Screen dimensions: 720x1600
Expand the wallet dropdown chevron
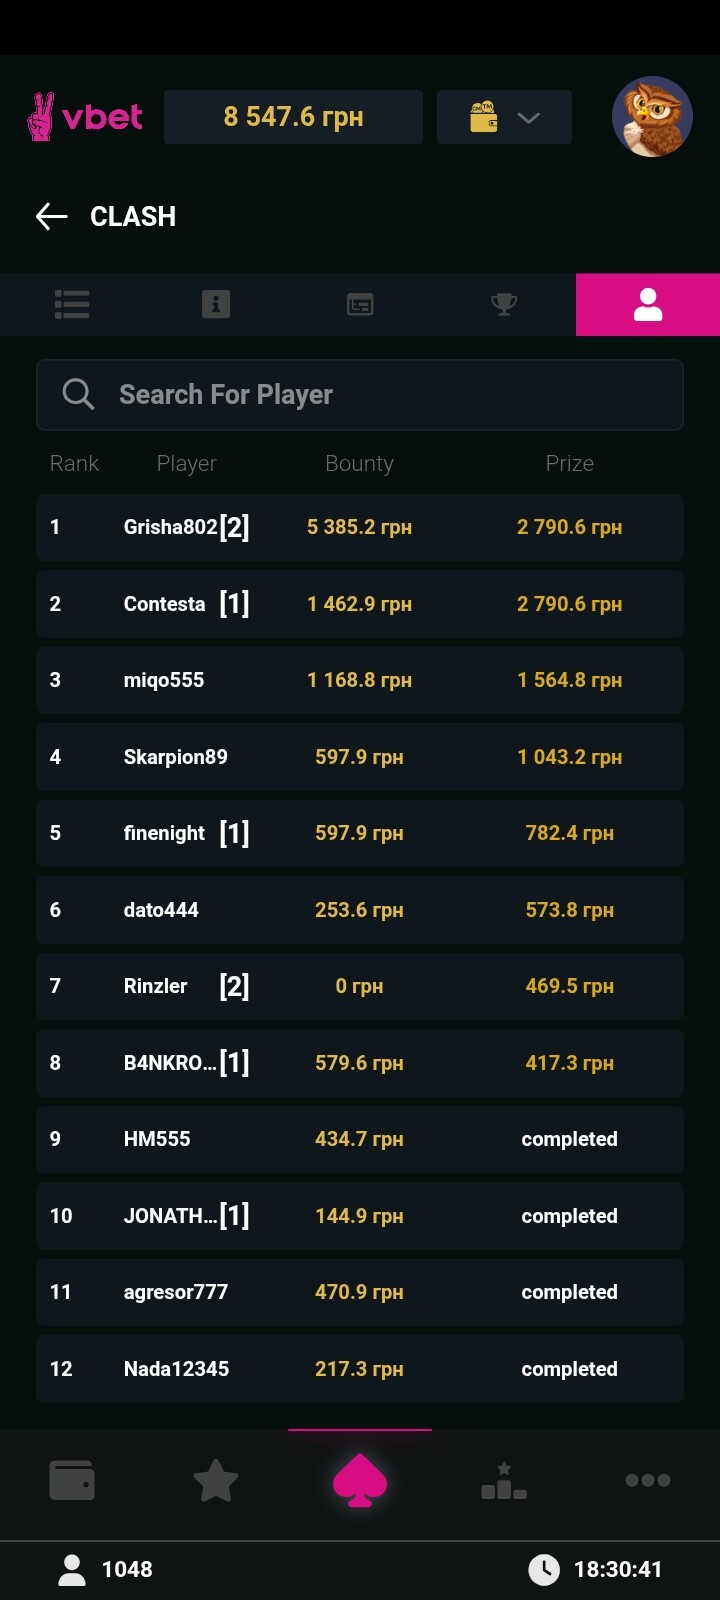tap(528, 118)
